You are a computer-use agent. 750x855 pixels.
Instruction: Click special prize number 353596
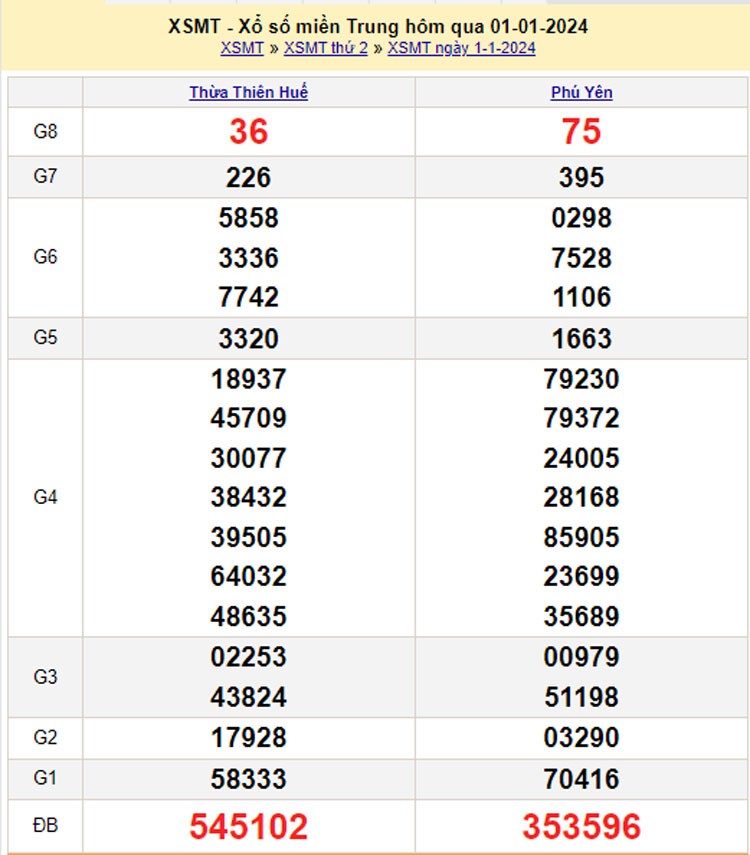tap(581, 827)
